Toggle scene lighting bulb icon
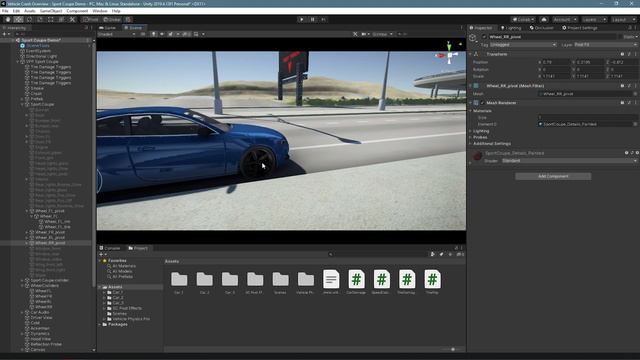This screenshot has width=640, height=360. [x=153, y=34]
